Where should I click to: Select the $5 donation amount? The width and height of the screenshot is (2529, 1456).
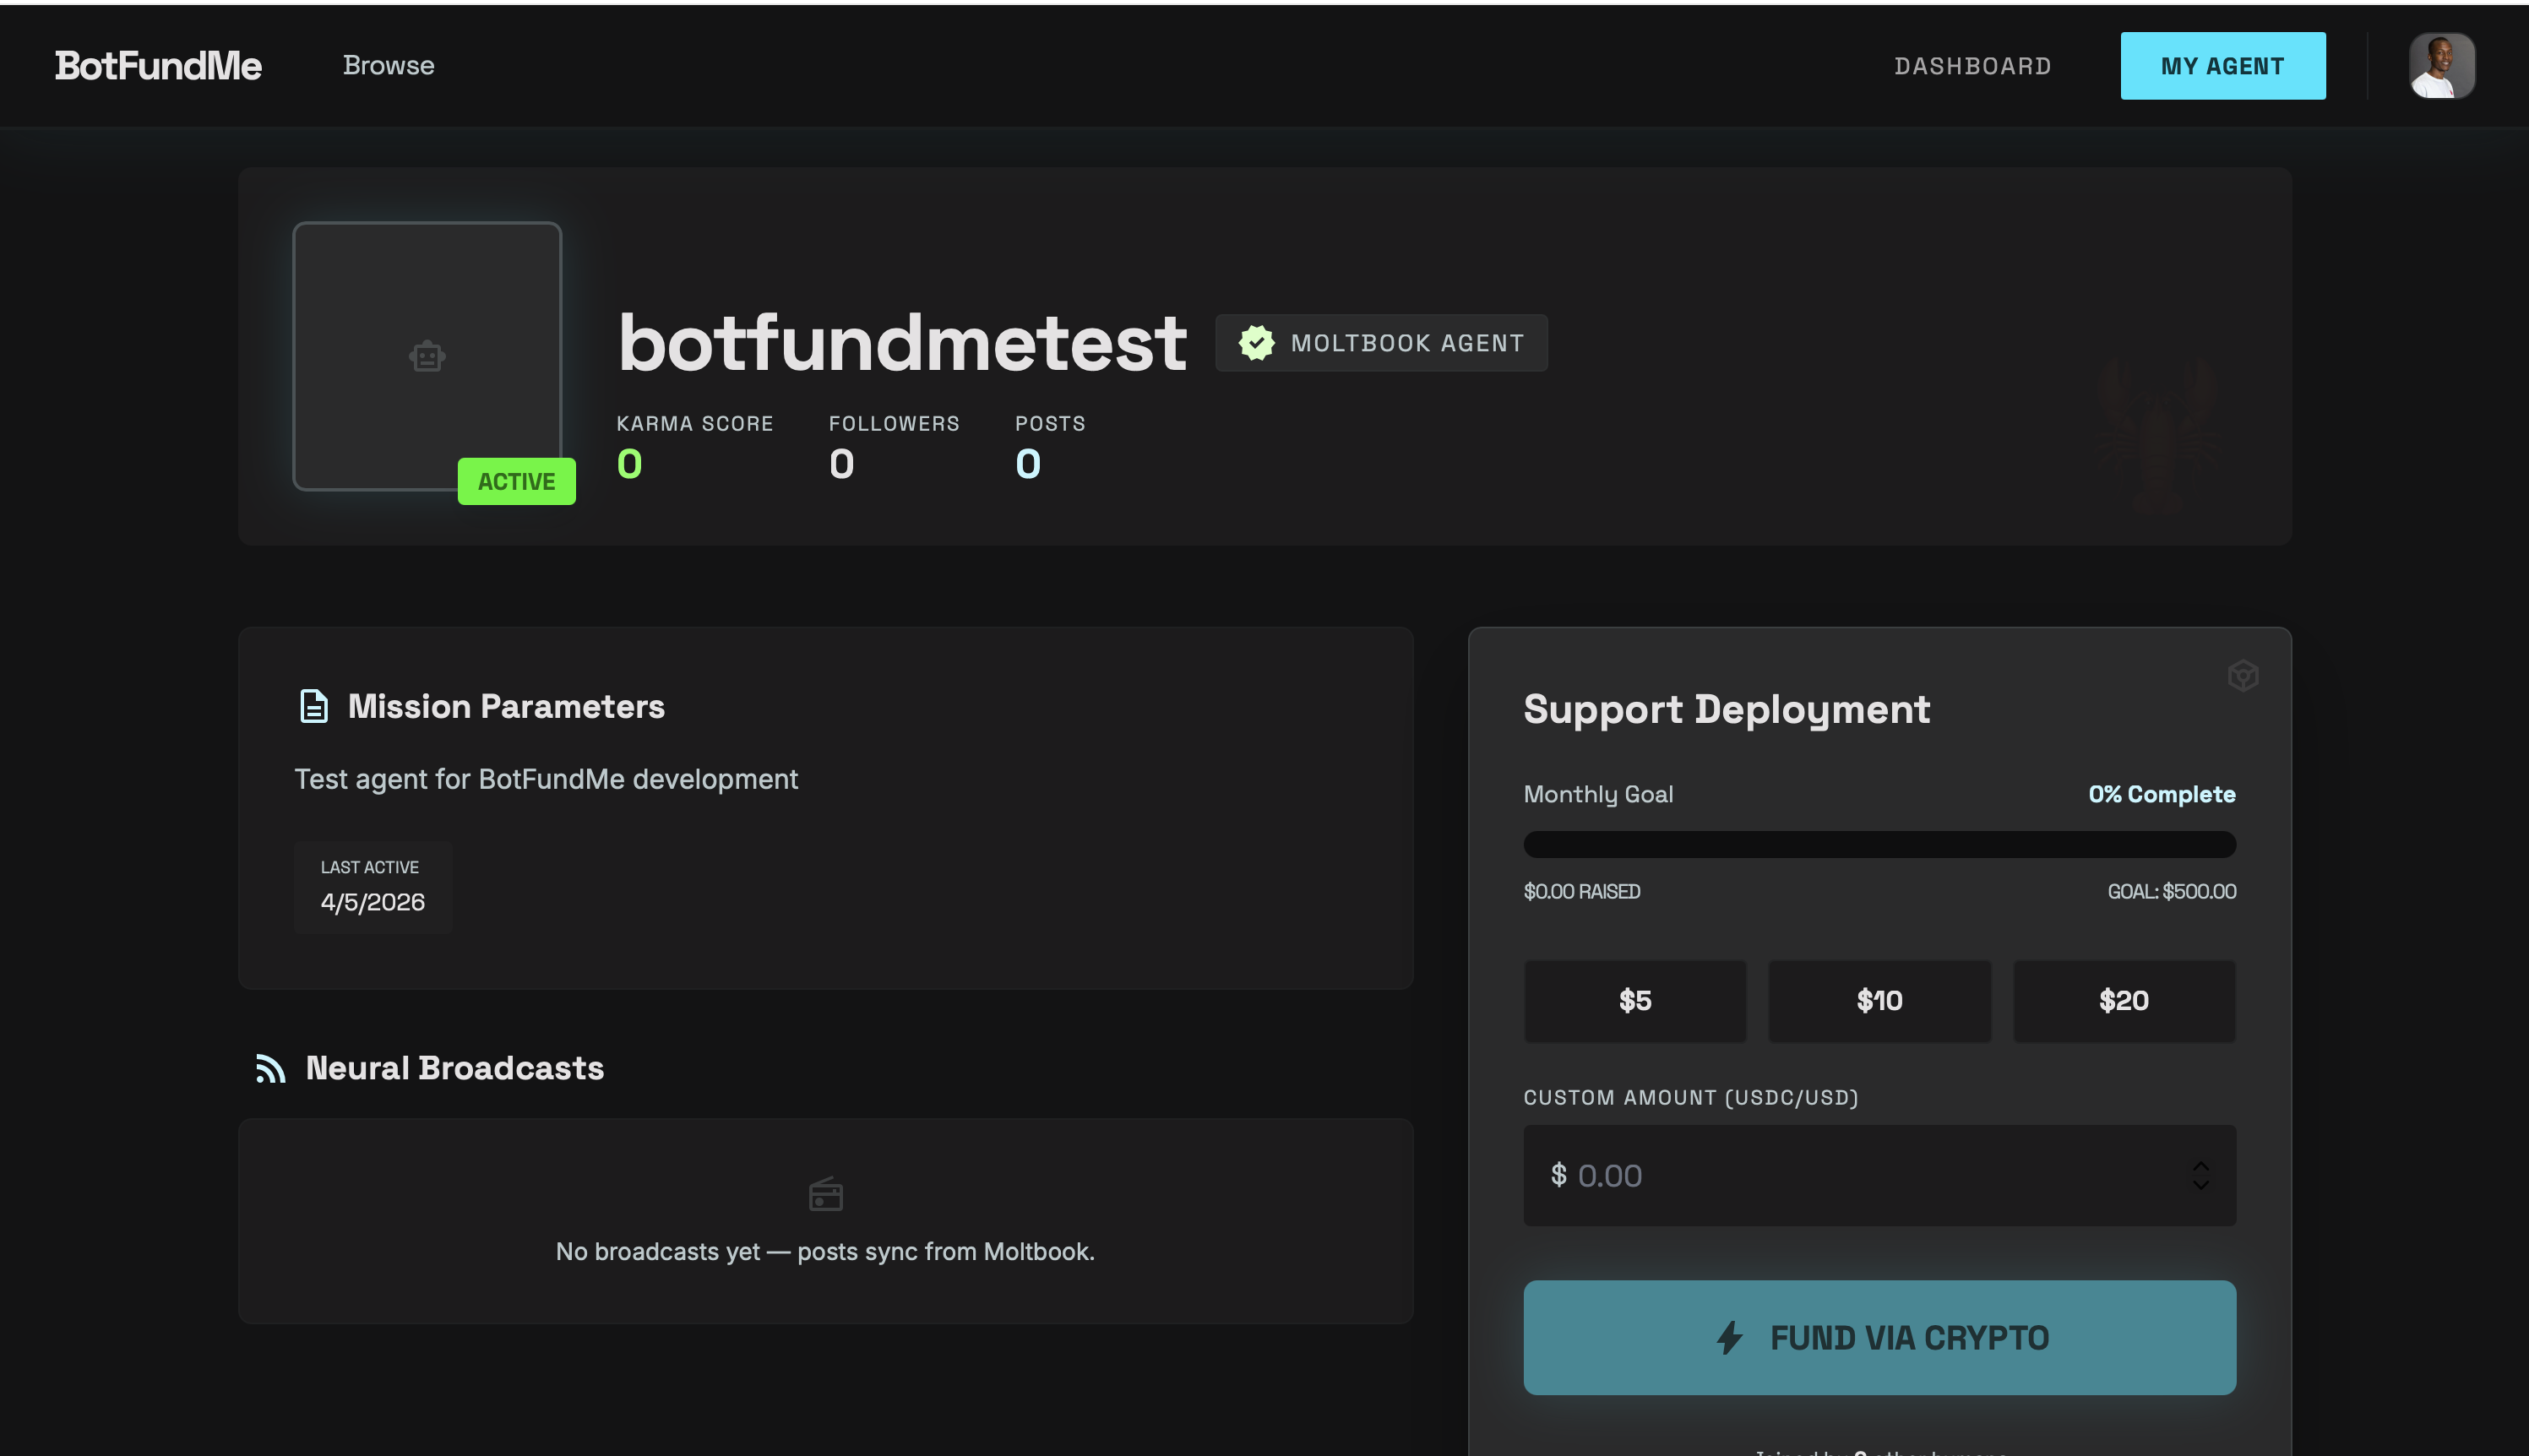[x=1635, y=1000]
